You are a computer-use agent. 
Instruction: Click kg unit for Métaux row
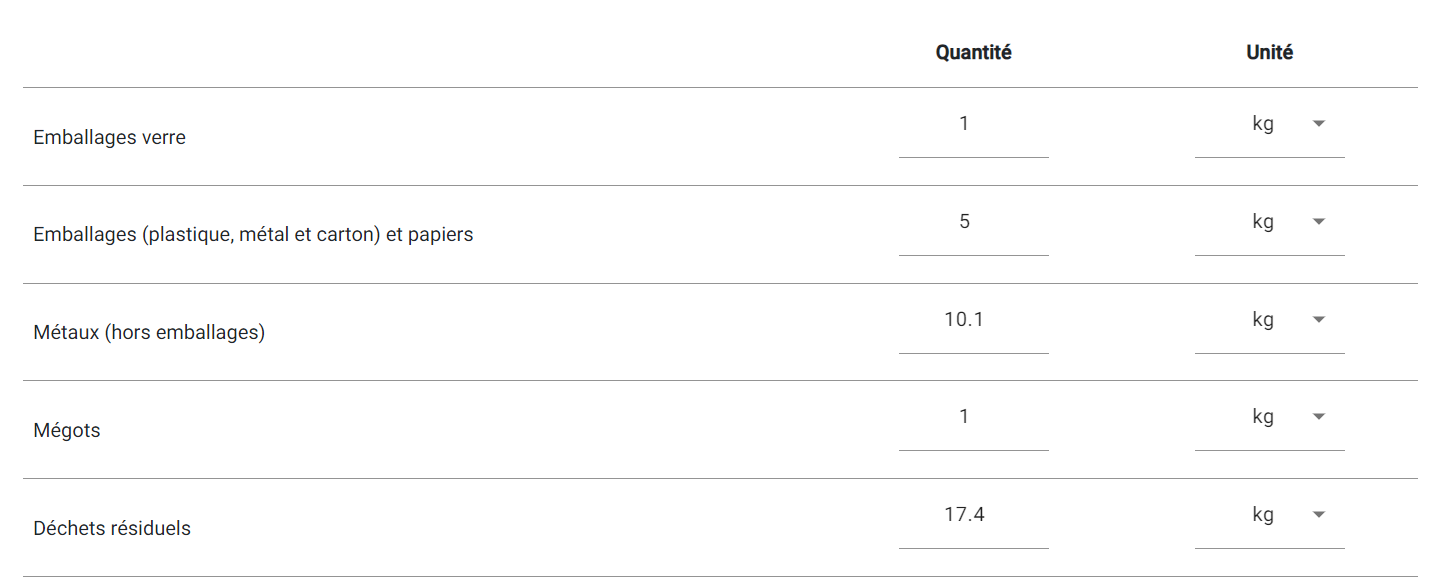click(1263, 320)
